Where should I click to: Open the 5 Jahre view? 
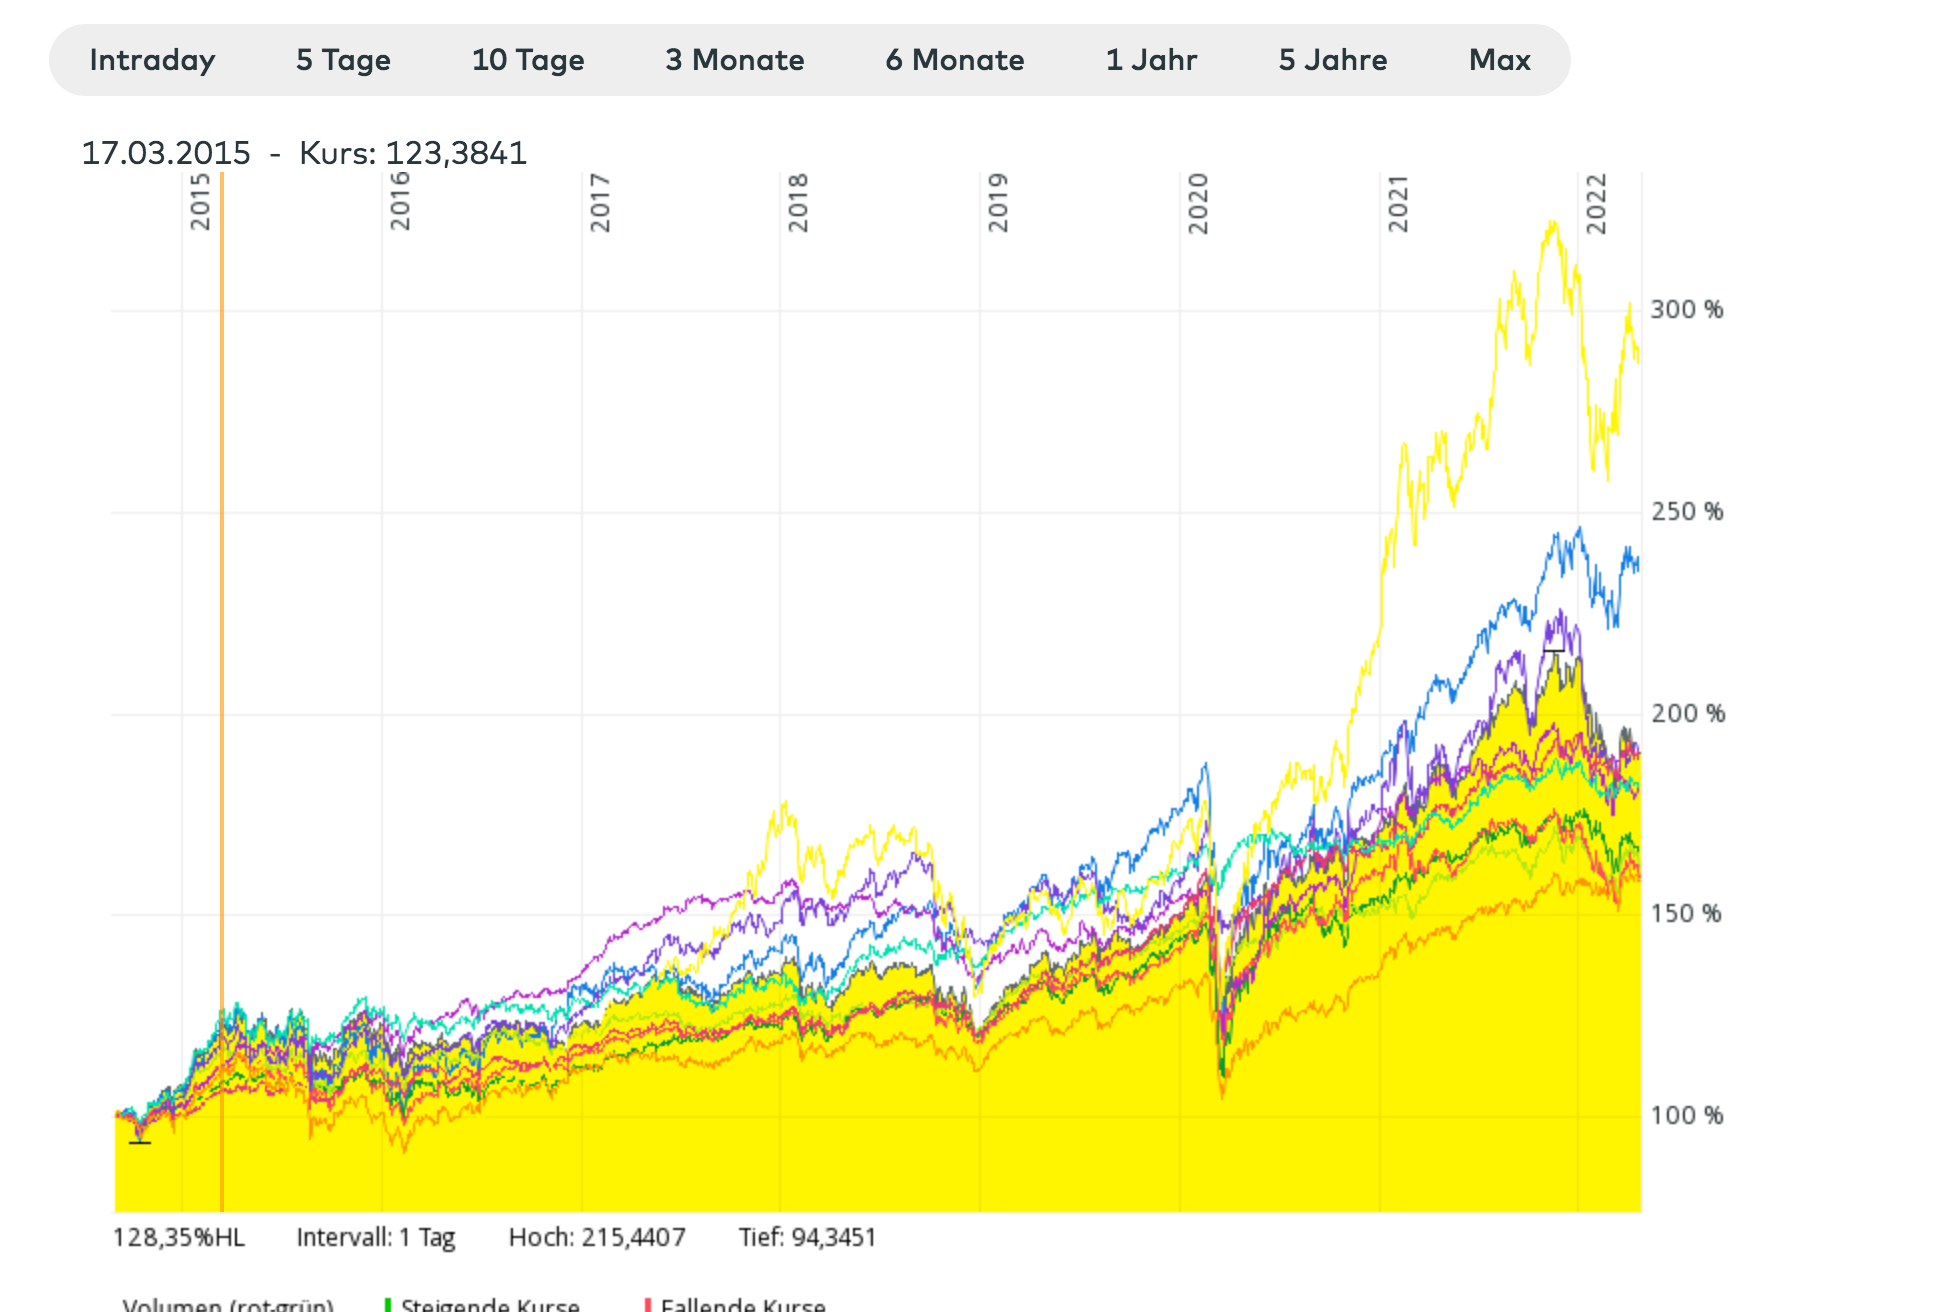(1333, 60)
